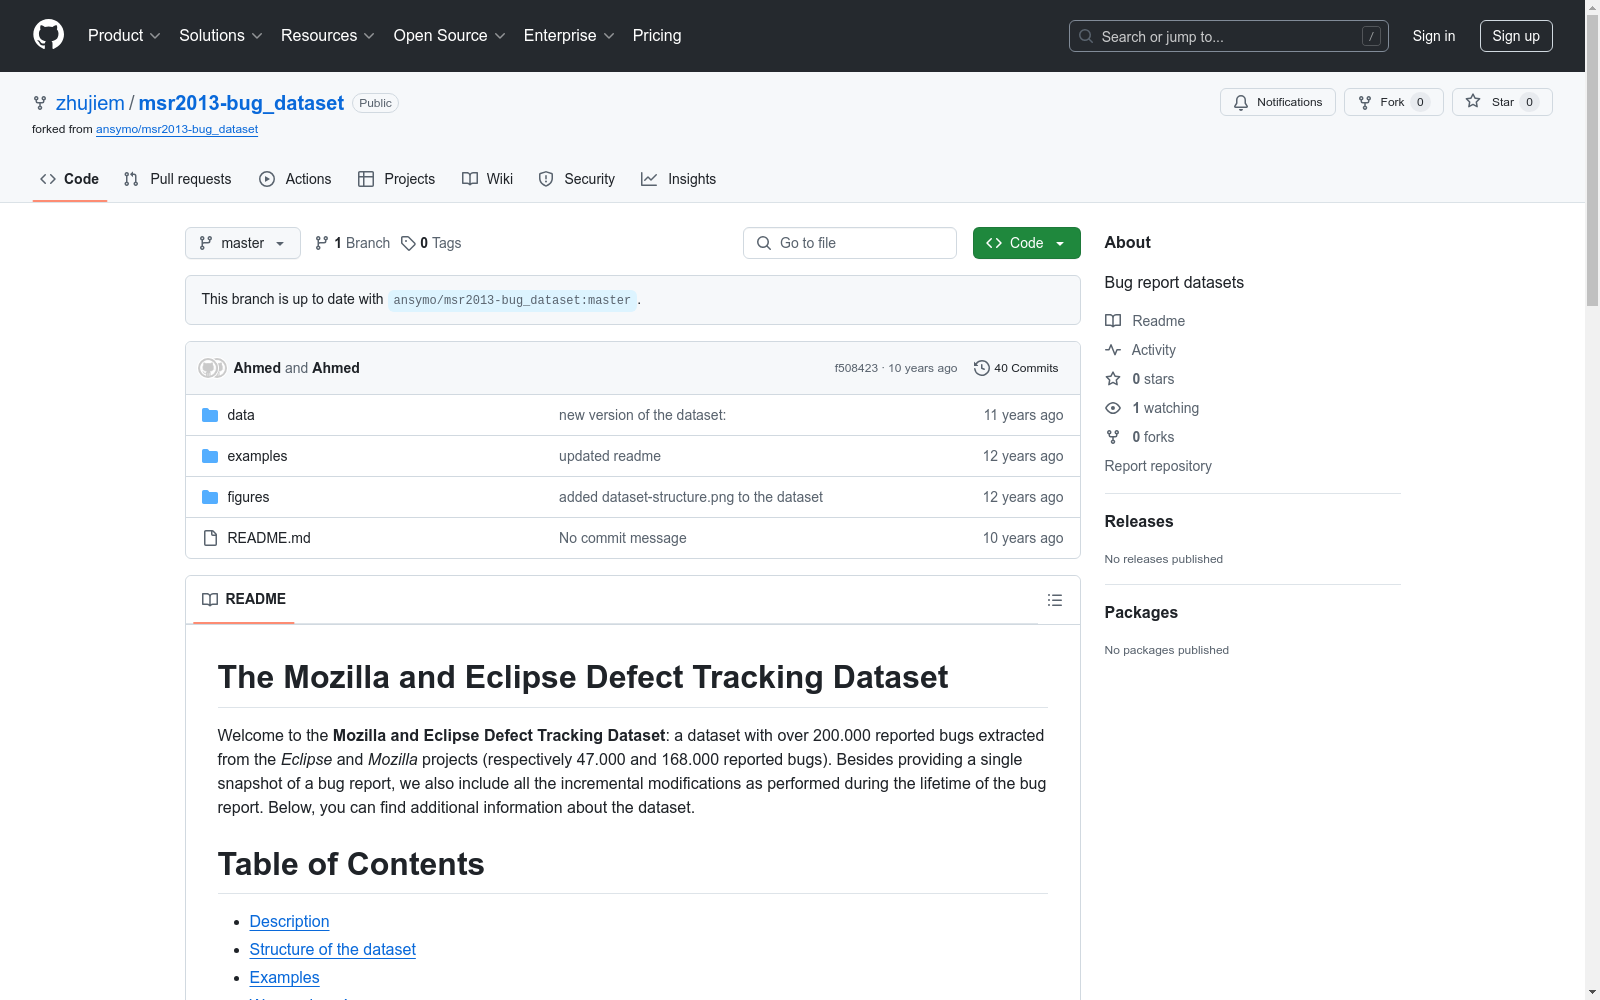This screenshot has width=1600, height=1000.
Task: Open the Pricing page link
Action: tap(657, 36)
